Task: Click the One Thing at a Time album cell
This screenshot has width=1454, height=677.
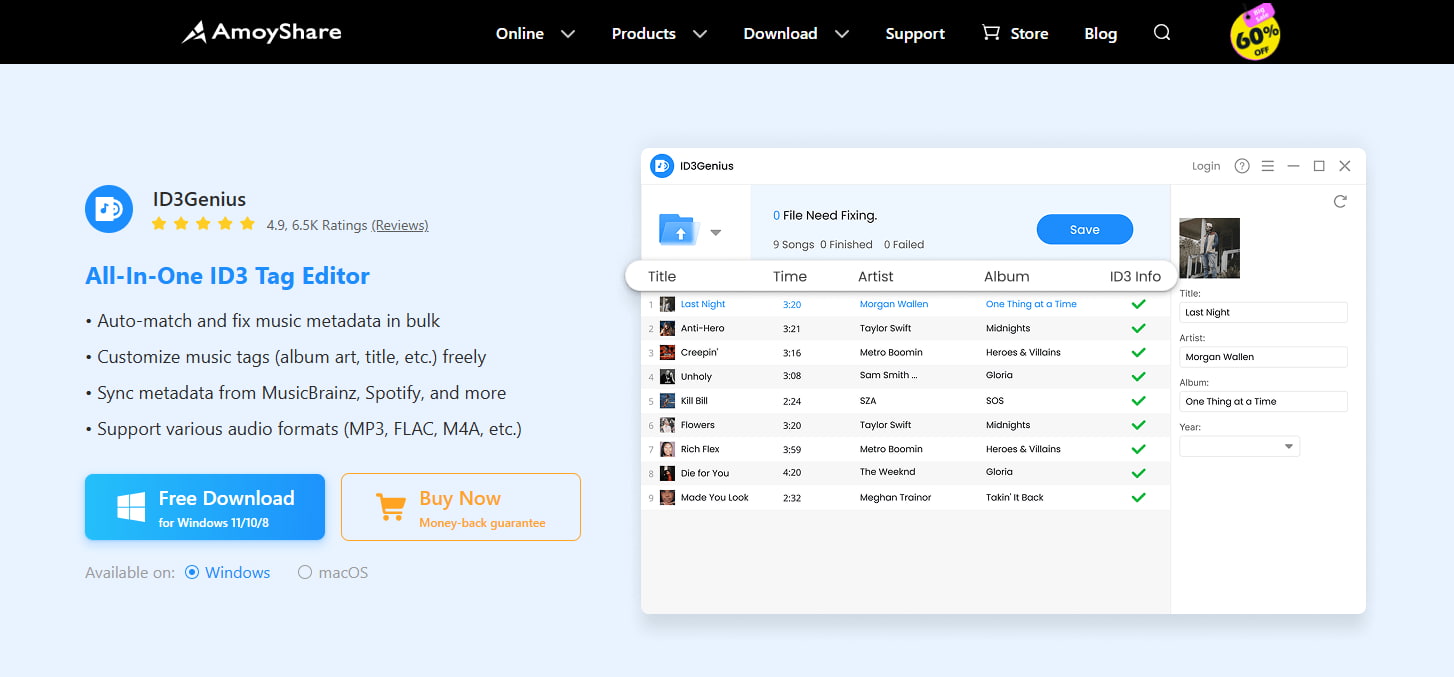Action: 1031,304
